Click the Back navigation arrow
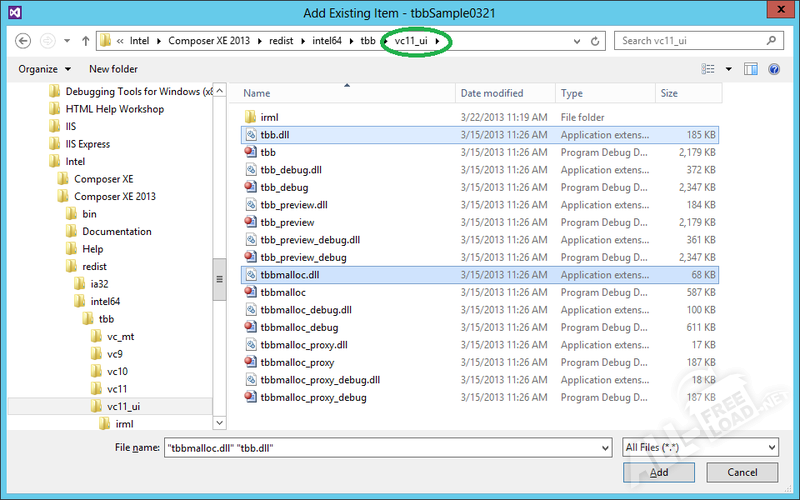Image resolution: width=800 pixels, height=500 pixels. pyautogui.click(x=23, y=41)
